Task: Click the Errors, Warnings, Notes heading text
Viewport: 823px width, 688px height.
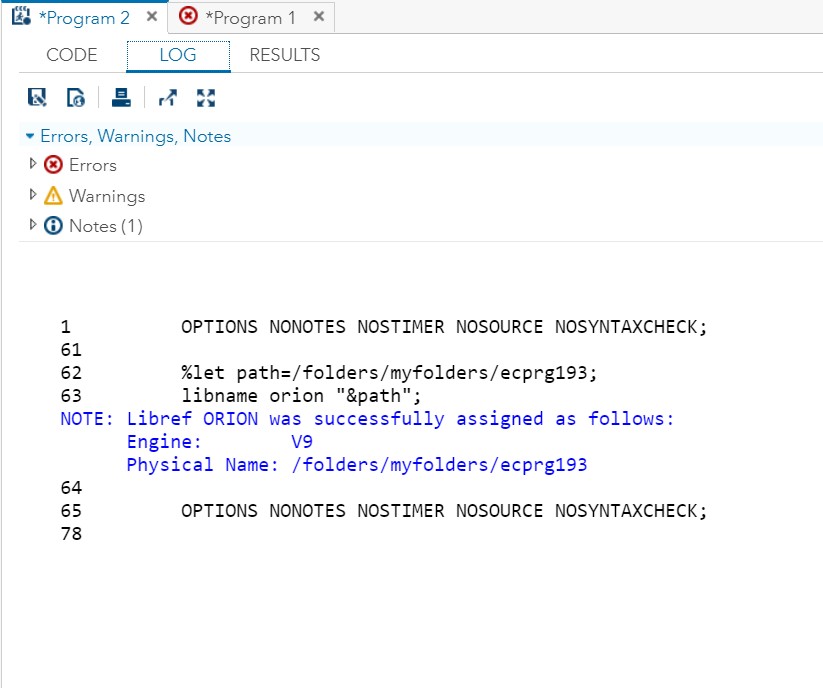Action: [135, 136]
